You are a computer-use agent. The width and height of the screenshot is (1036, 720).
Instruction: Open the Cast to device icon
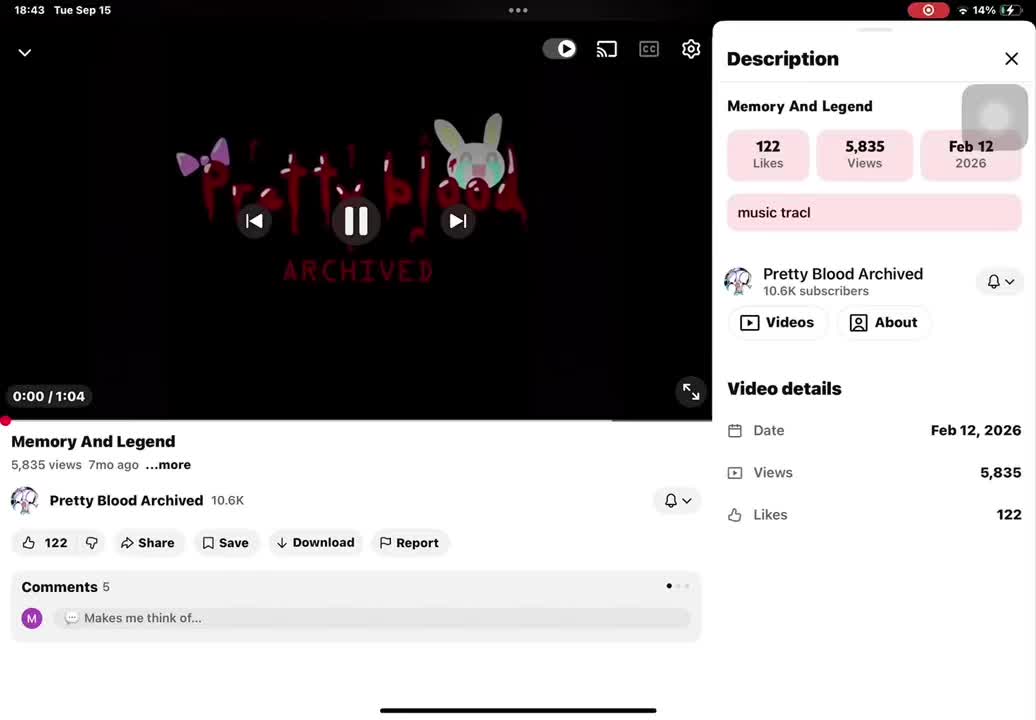tap(607, 50)
